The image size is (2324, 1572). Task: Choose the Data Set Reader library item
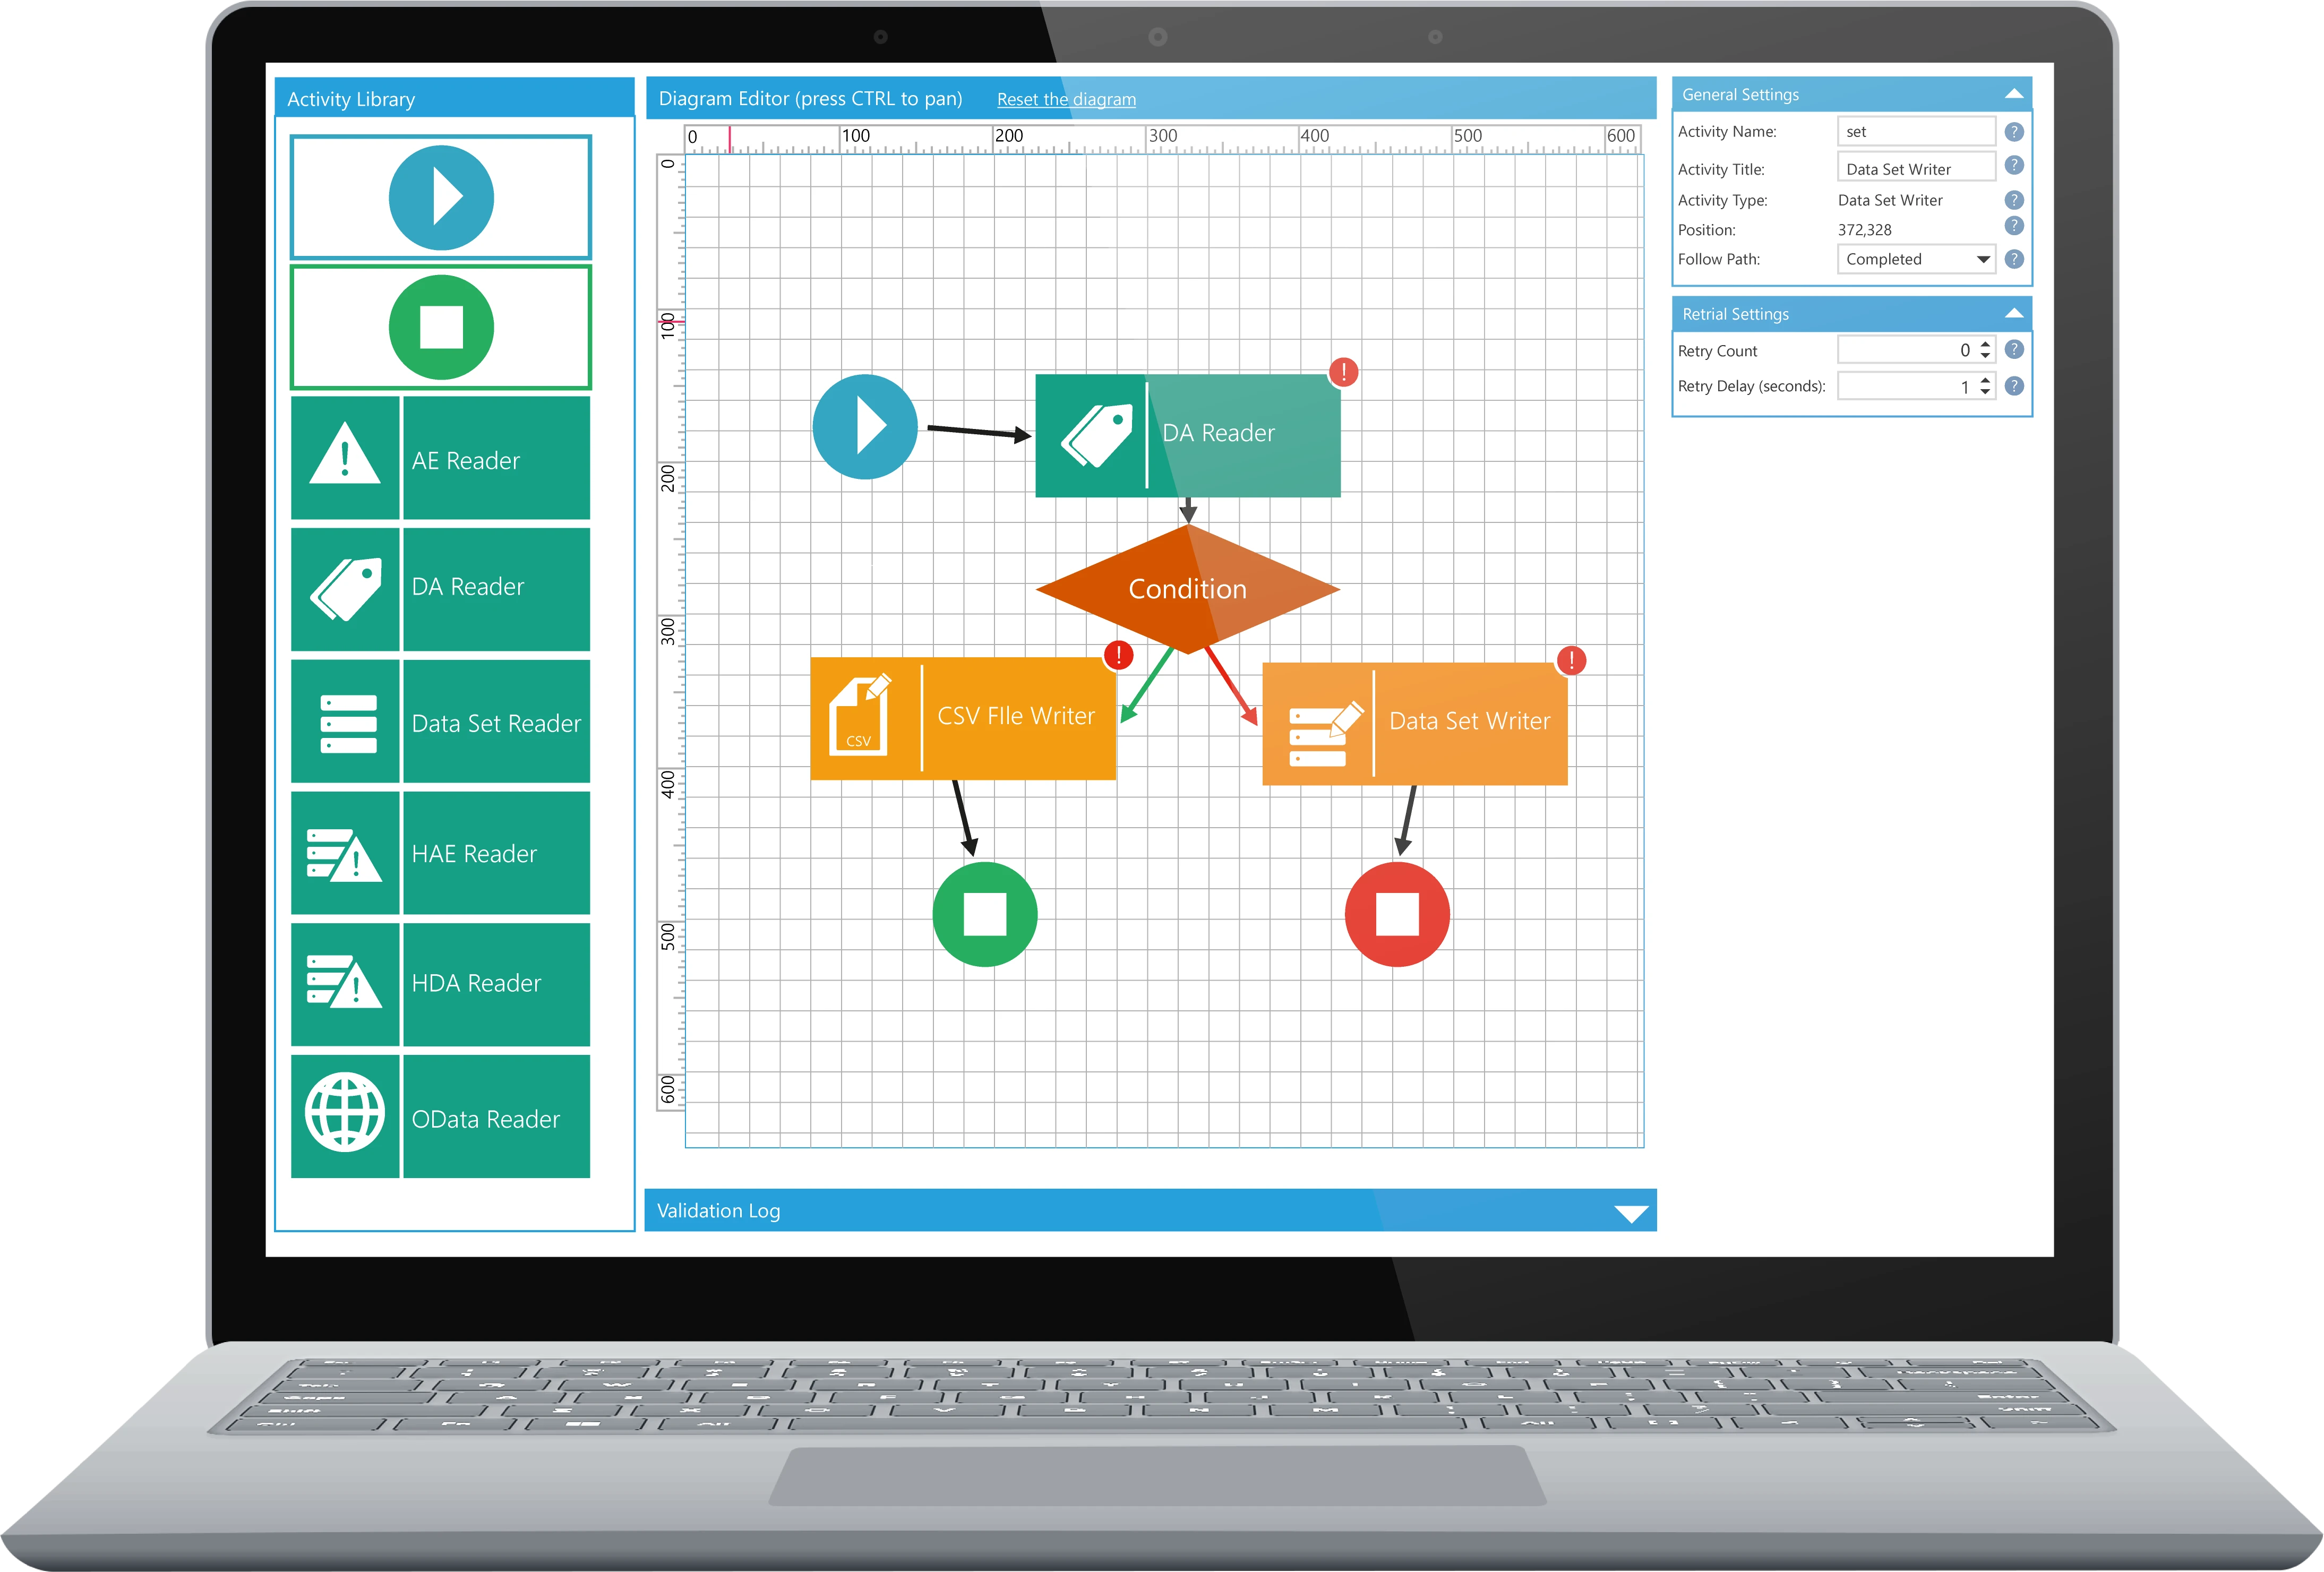[496, 722]
